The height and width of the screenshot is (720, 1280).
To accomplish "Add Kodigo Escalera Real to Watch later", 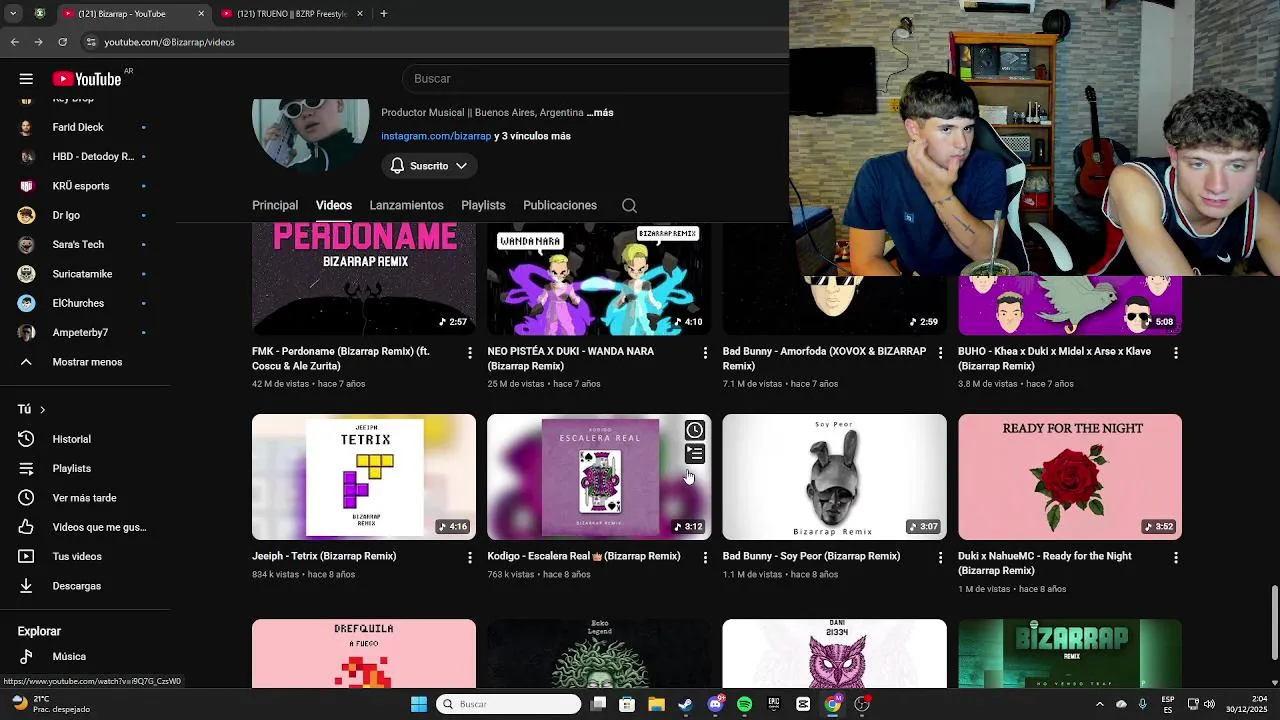I will click(x=694, y=430).
